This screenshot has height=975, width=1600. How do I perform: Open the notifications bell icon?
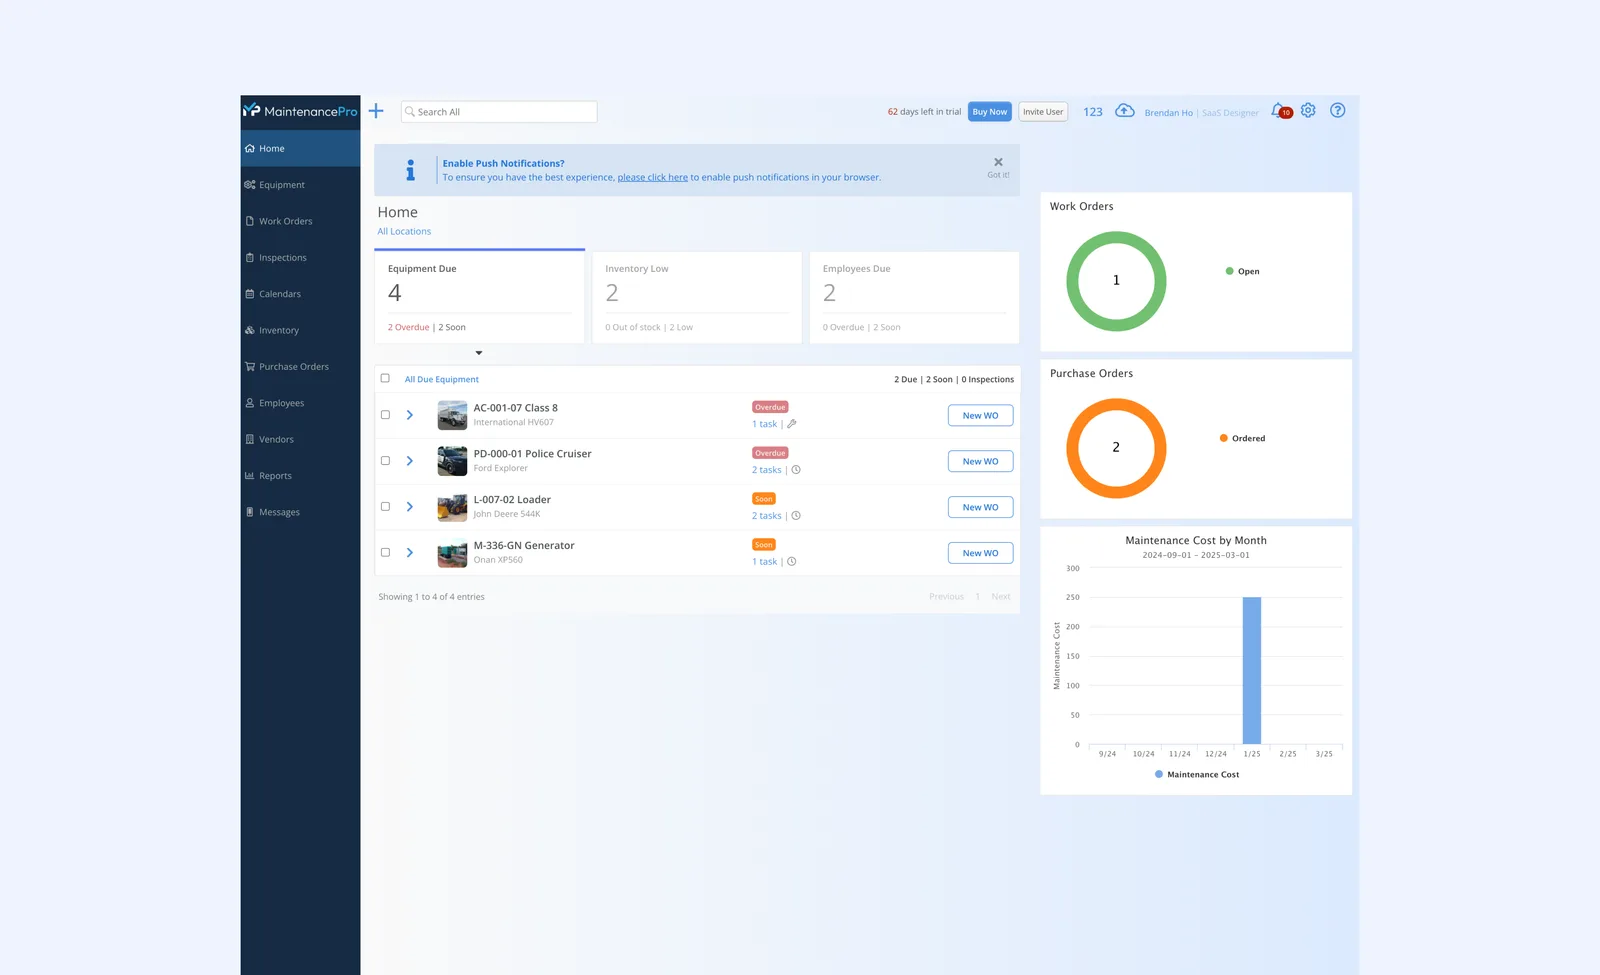(1280, 111)
